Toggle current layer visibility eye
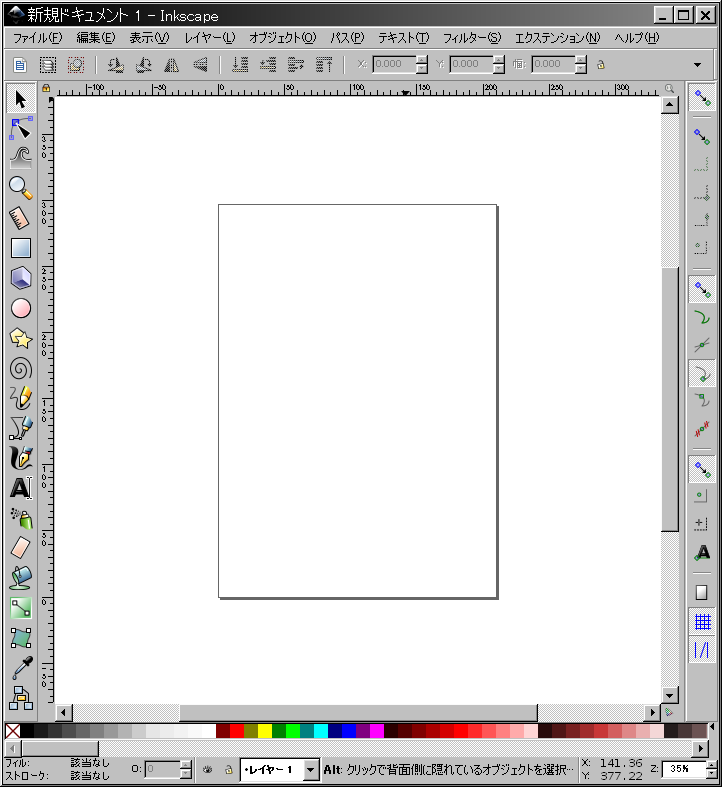 point(207,769)
